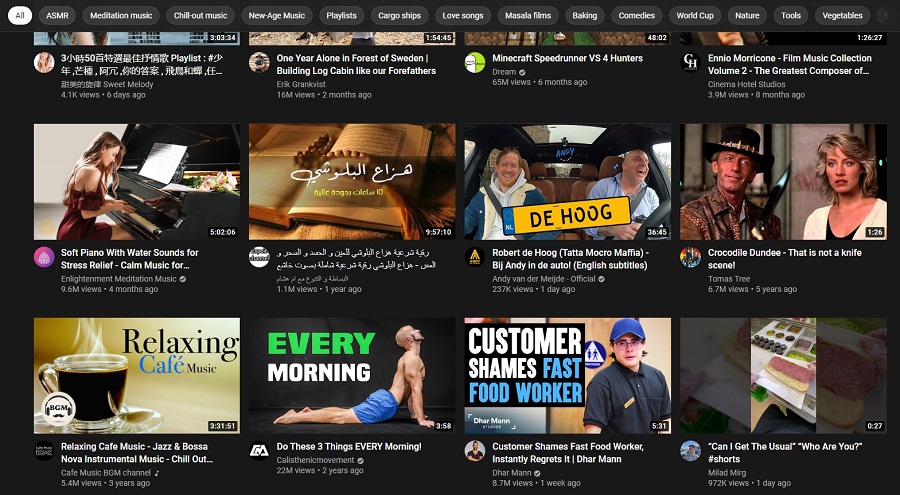Viewport: 900px width, 495px height.
Task: Open Relaxing Cafe Music video title
Action: coord(137,453)
